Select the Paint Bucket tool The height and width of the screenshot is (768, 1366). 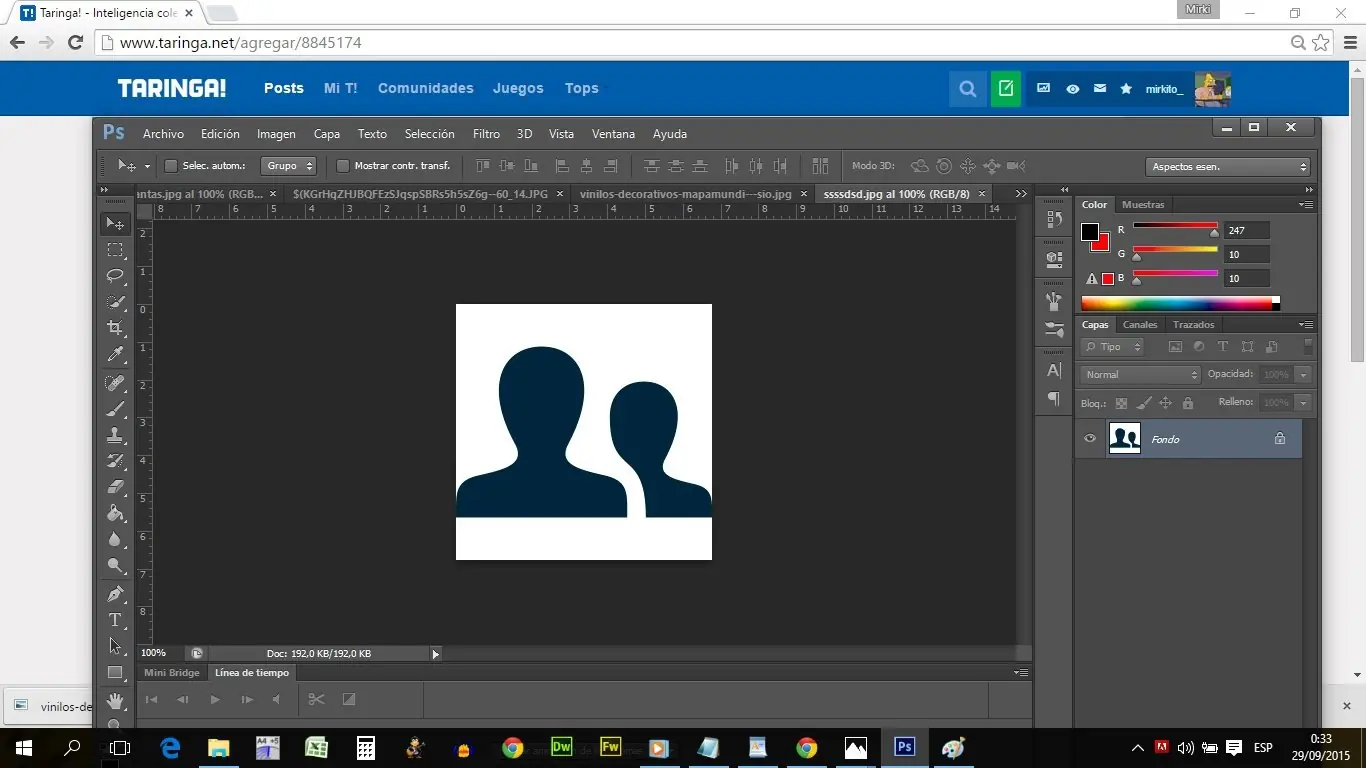[115, 513]
